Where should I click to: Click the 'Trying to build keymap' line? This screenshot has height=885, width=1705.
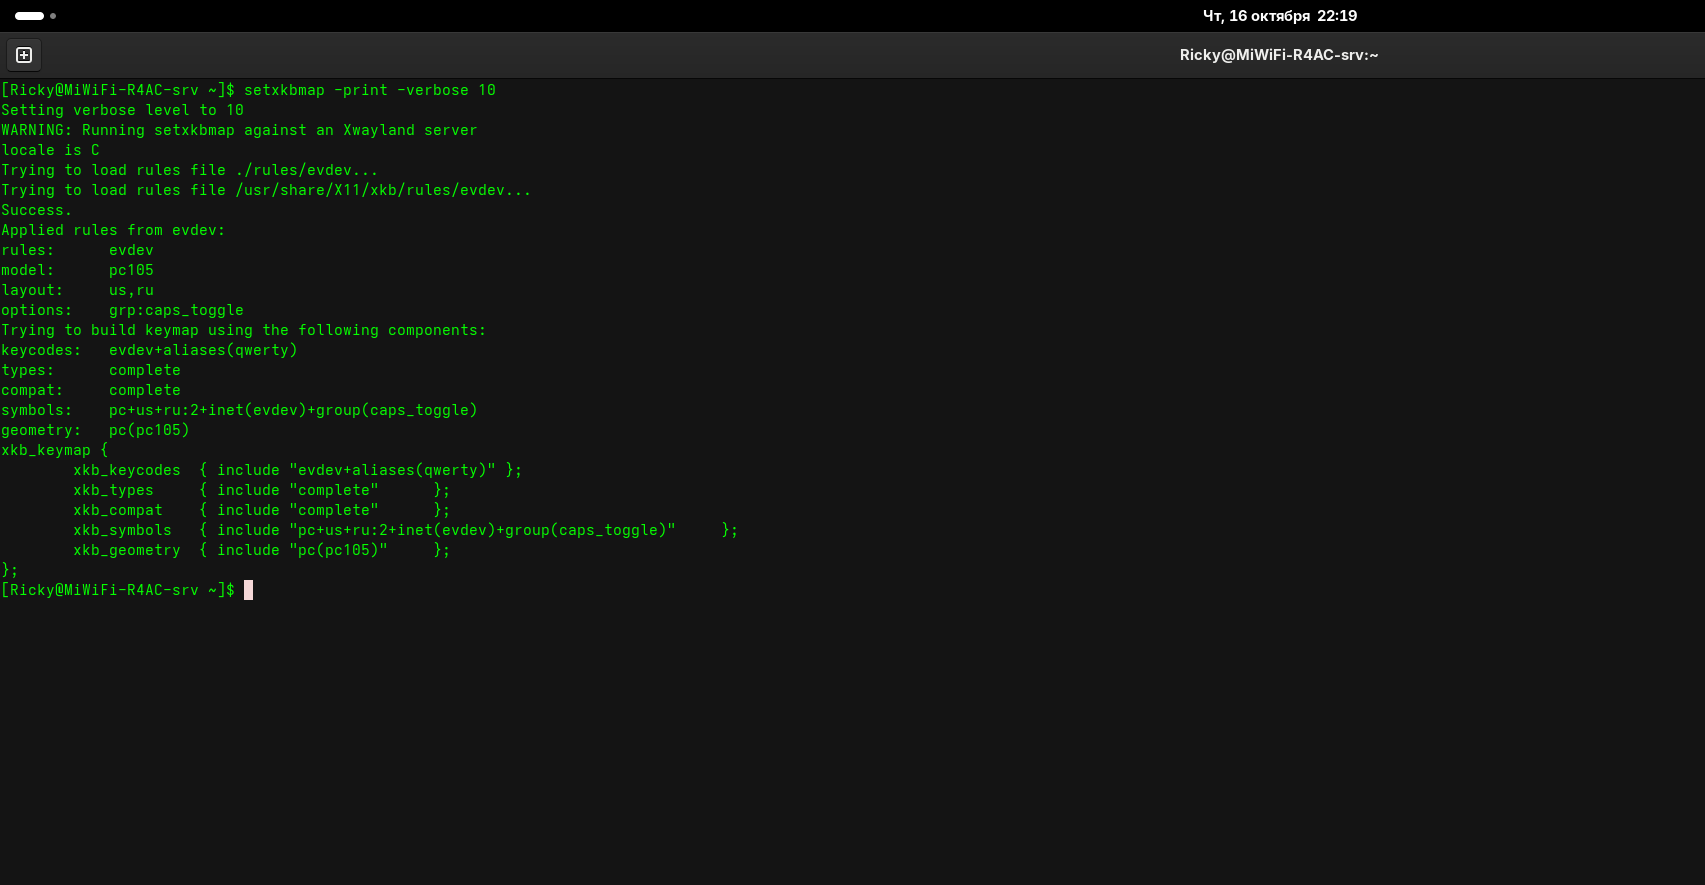tap(243, 330)
